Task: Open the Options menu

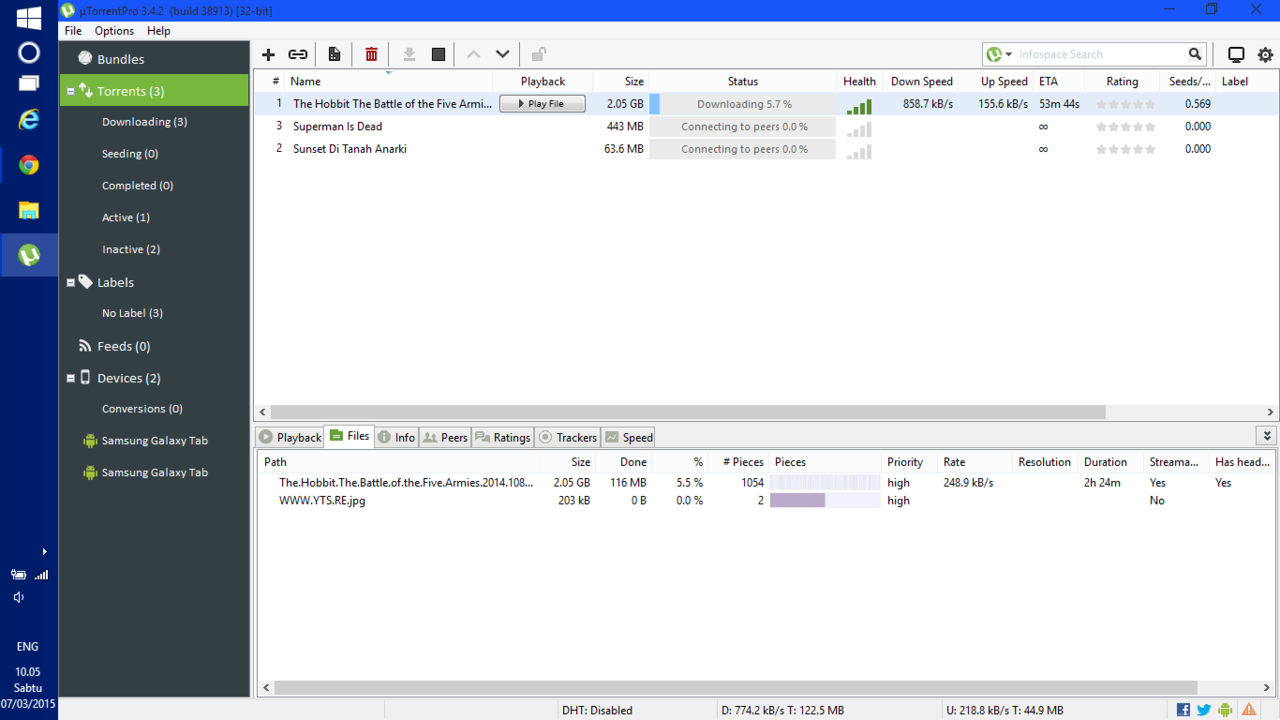Action: click(x=114, y=31)
